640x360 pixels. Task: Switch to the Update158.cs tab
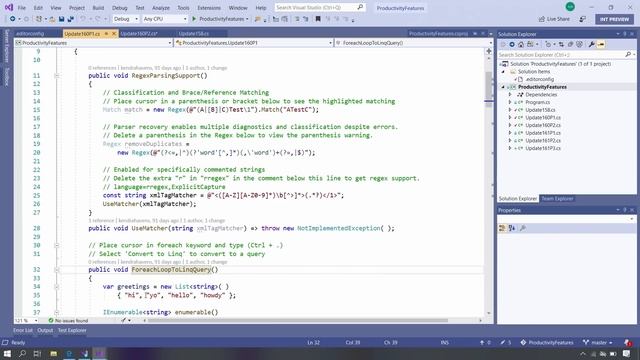193,33
